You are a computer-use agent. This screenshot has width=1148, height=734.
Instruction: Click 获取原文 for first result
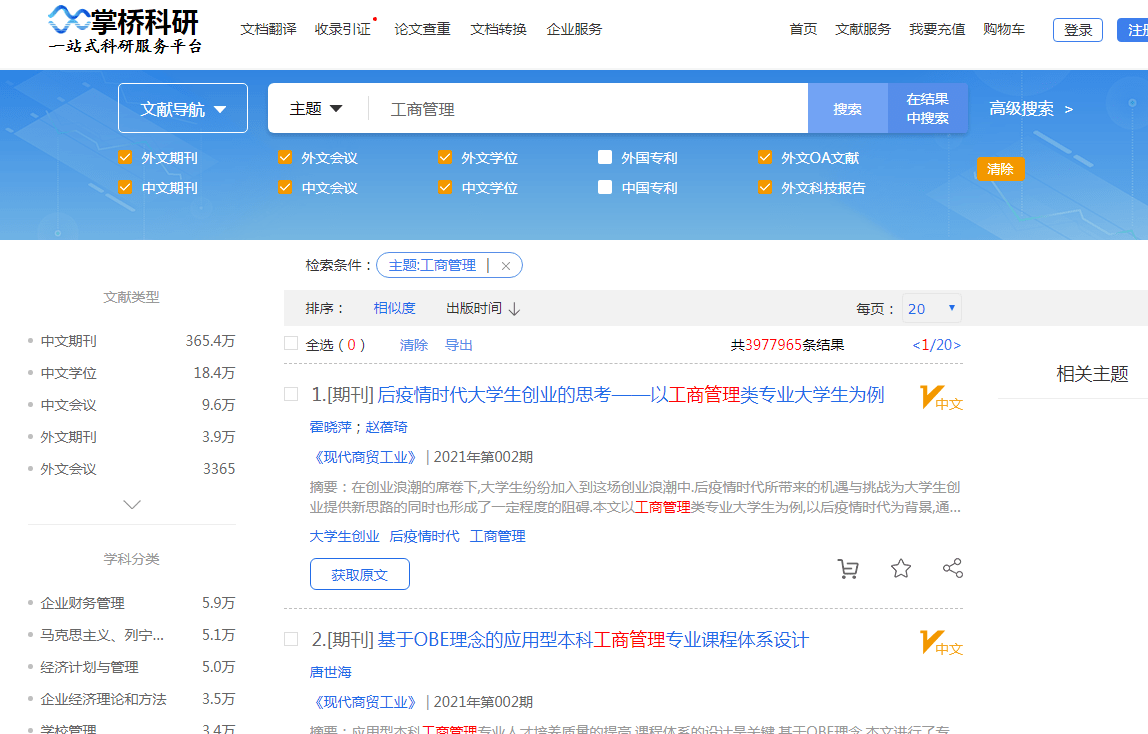pos(359,574)
